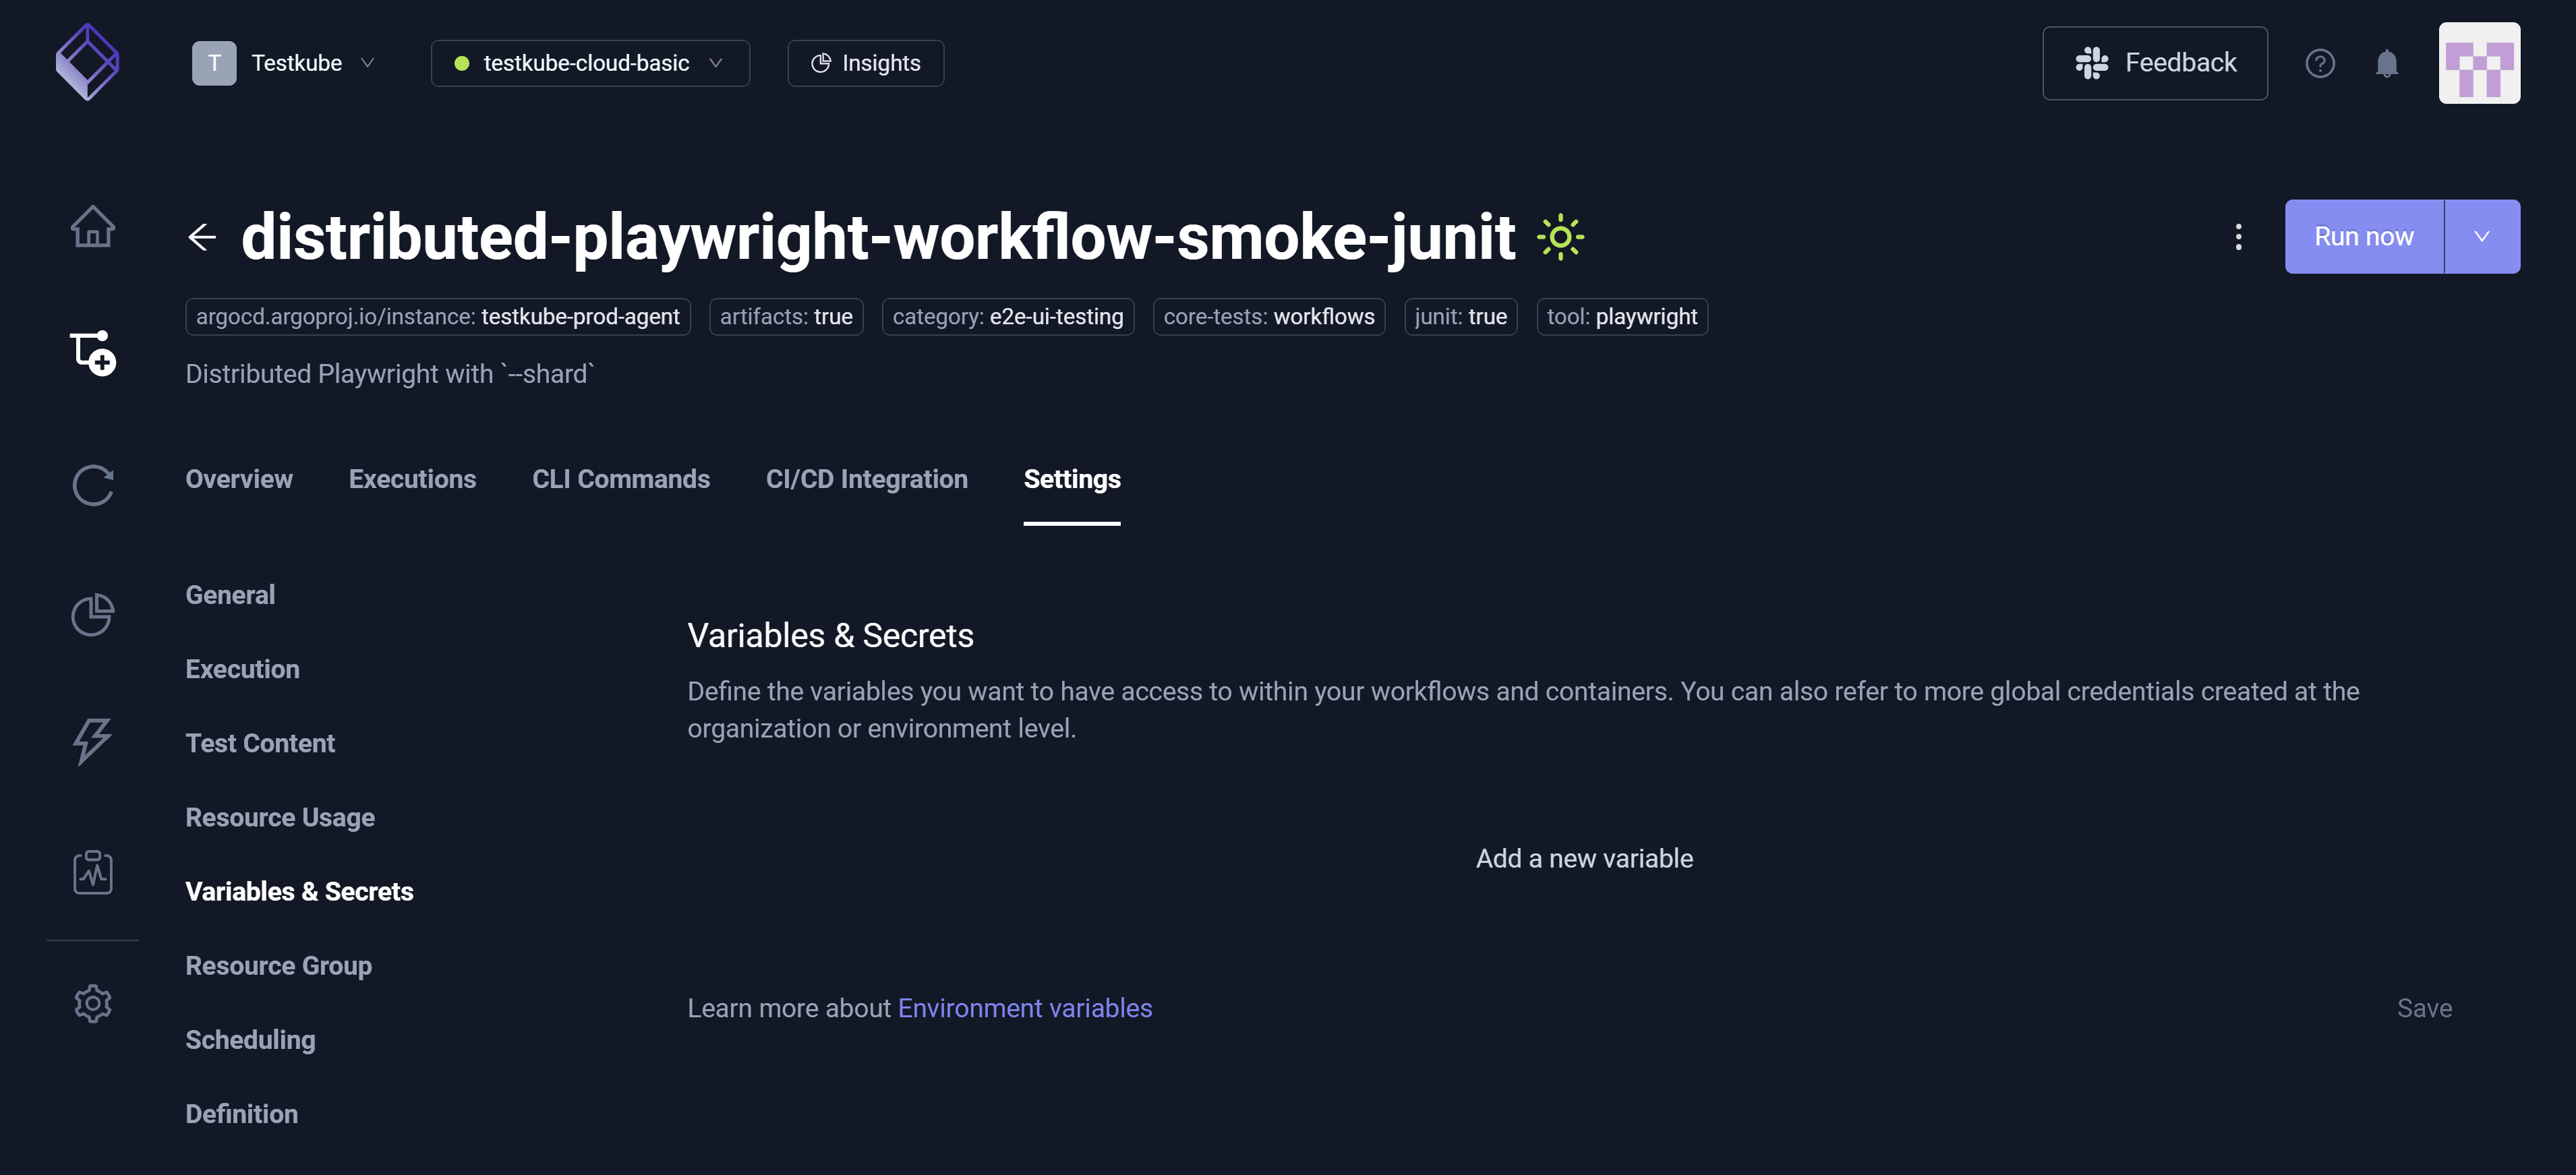The image size is (2576, 1175).
Task: Open the Environment variables link
Action: [1024, 1008]
